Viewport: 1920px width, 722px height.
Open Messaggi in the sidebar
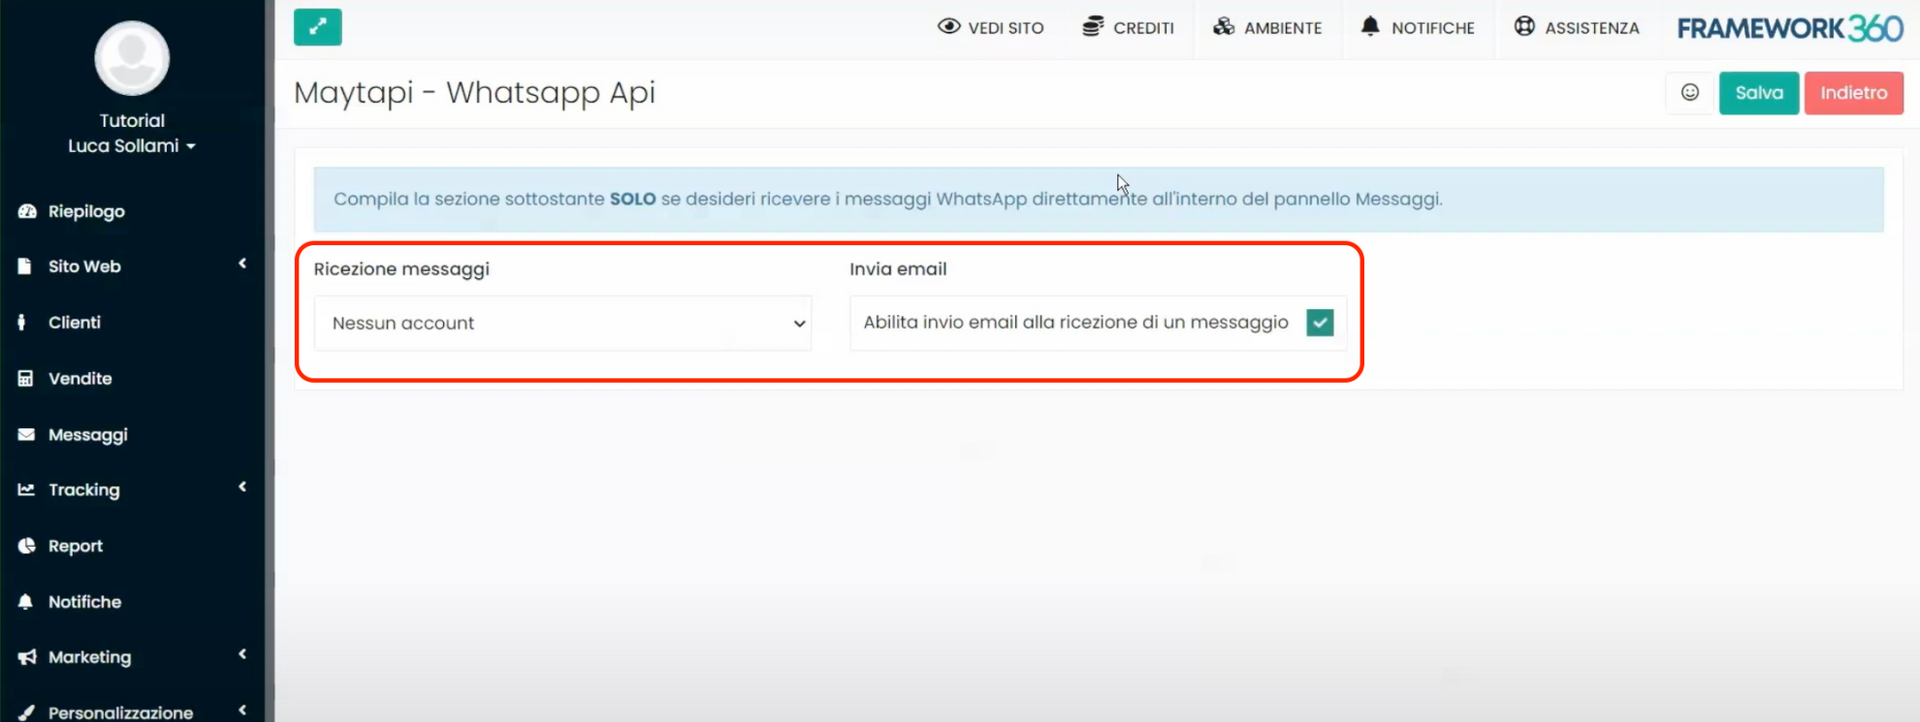(88, 435)
